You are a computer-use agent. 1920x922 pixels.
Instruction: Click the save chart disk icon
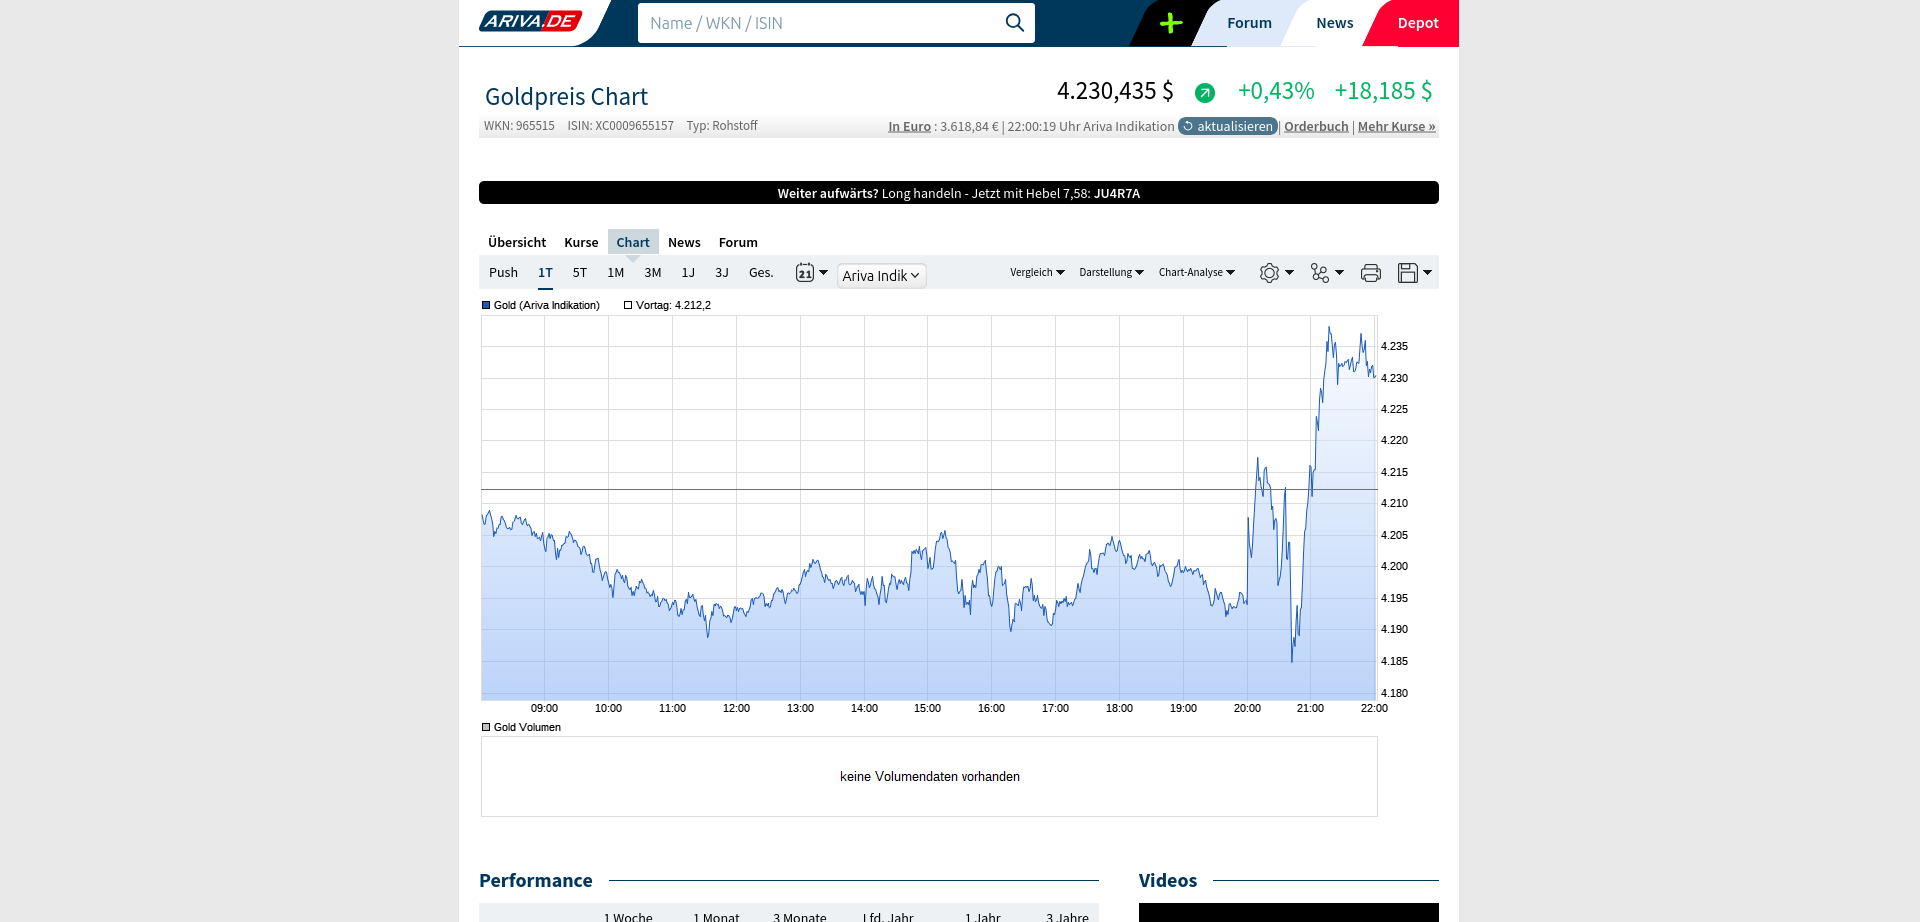(1413, 273)
